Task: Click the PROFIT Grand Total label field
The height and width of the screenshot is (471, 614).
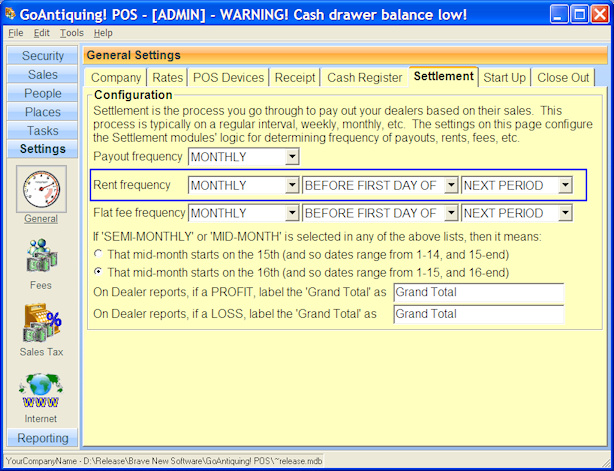Action: pyautogui.click(x=479, y=292)
